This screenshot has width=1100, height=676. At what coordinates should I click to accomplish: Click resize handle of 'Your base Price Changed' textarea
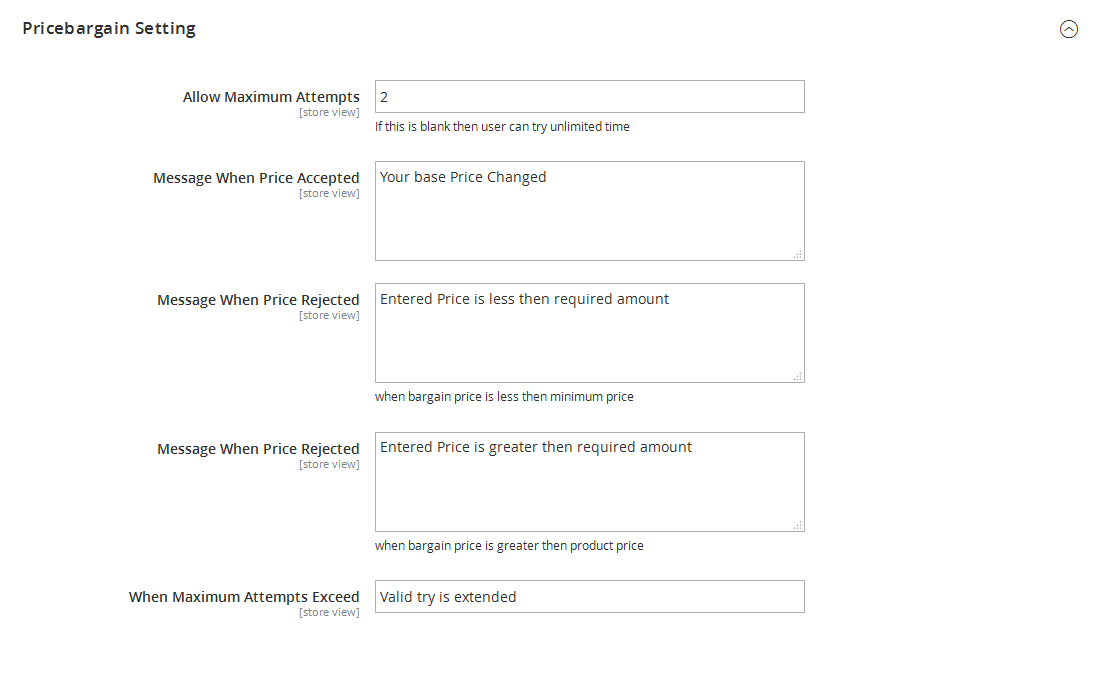pos(798,255)
